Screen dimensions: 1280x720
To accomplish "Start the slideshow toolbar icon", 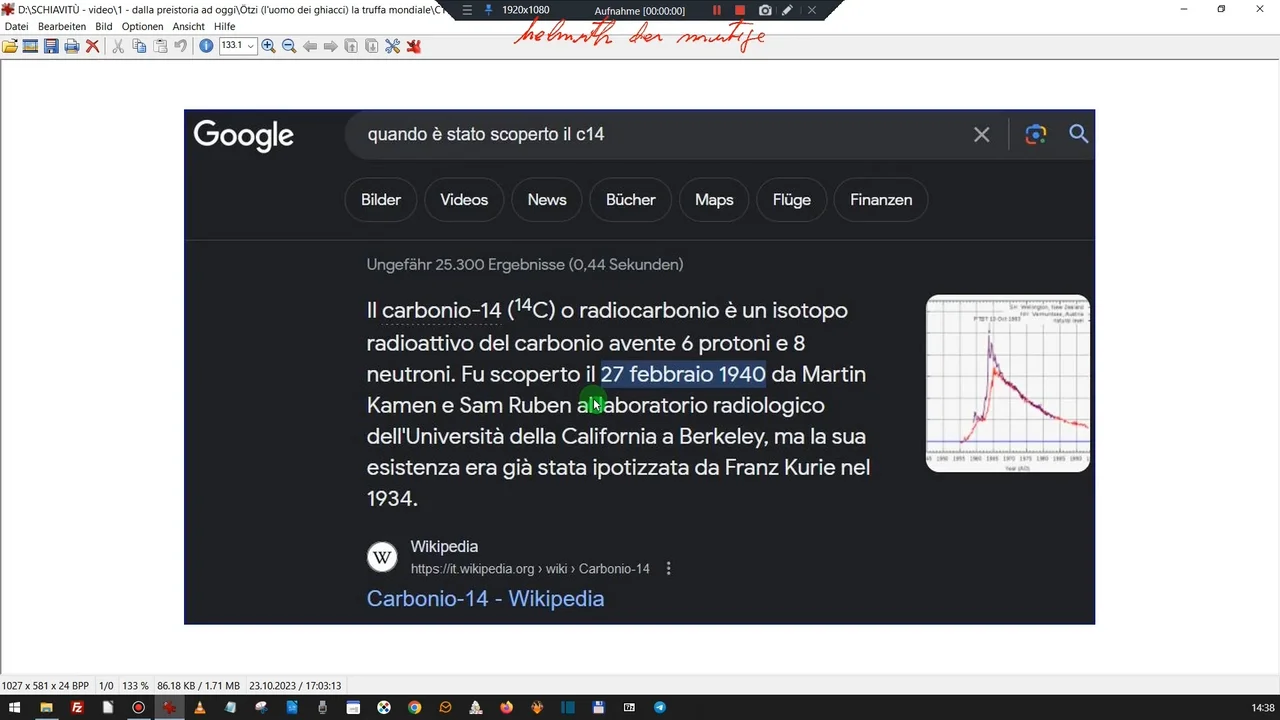I will click(x=30, y=46).
